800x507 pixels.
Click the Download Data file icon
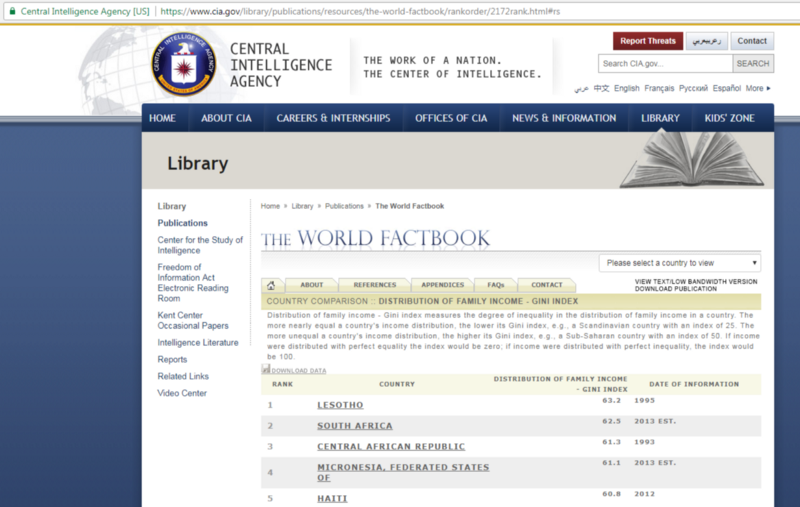point(266,370)
